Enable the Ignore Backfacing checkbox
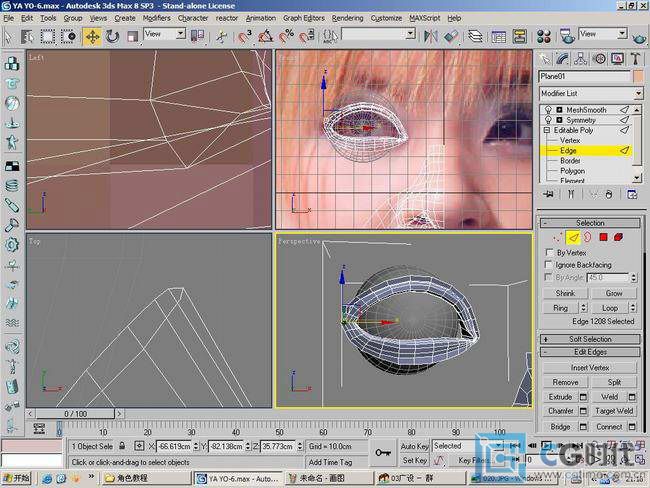The height and width of the screenshot is (488, 650). [549, 265]
